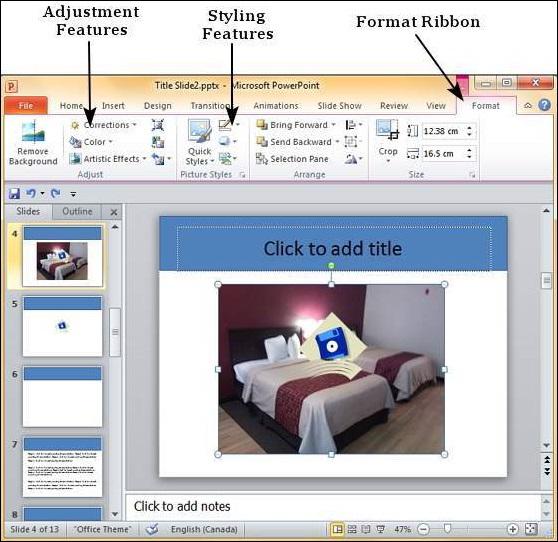Click the Compress Pictures icon
The height and width of the screenshot is (542, 558).
158,125
